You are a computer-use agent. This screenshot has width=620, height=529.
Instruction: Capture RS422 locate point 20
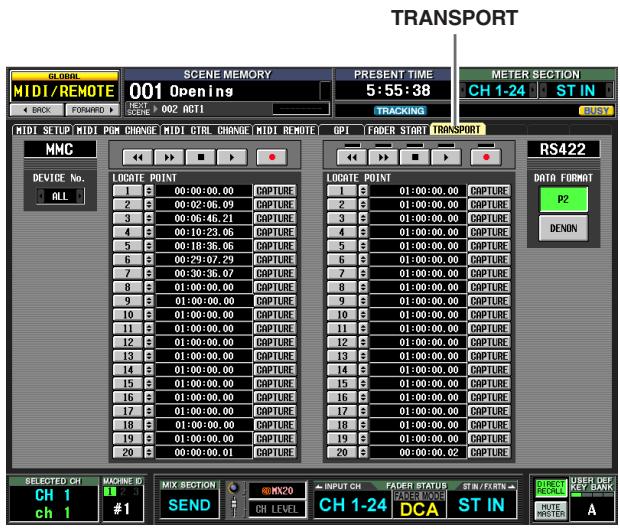(x=489, y=452)
